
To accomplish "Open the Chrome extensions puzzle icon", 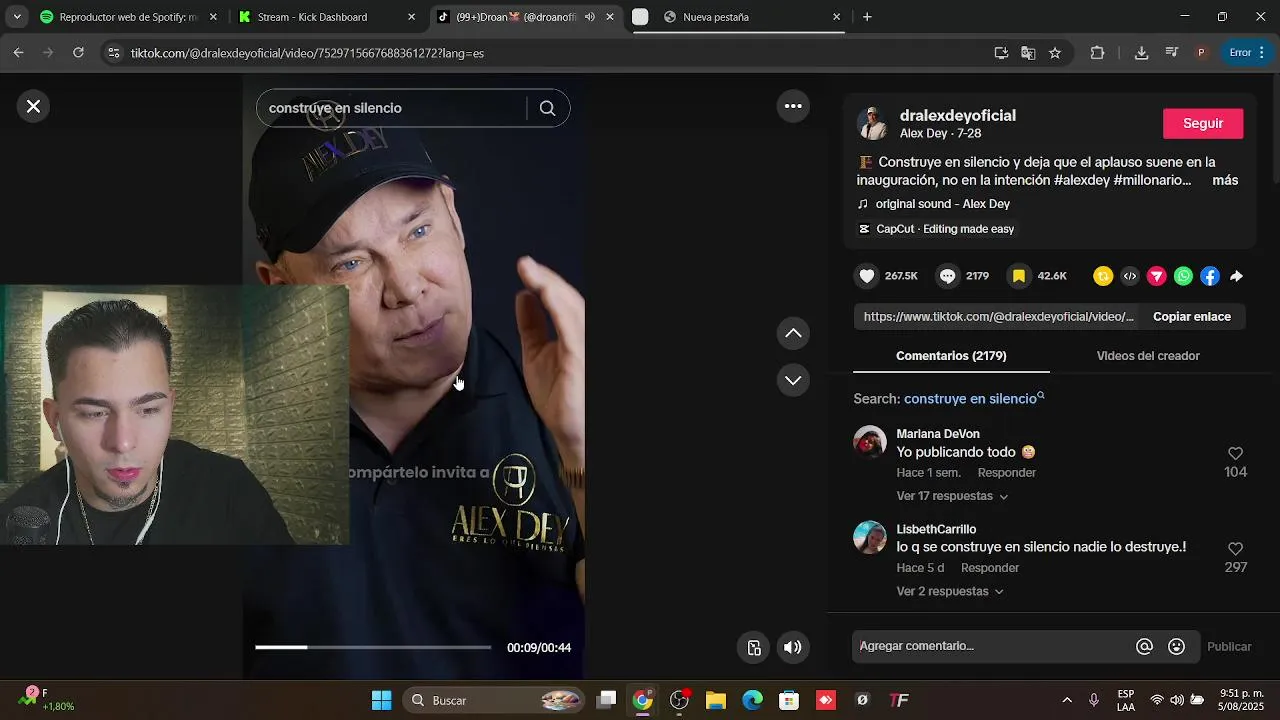I will (1097, 53).
